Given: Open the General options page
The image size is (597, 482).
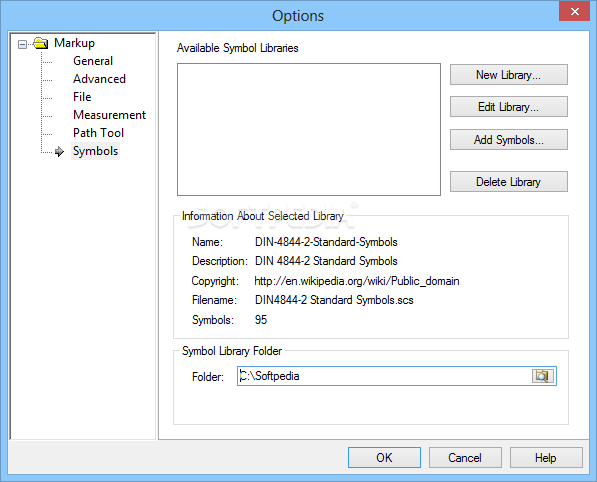Looking at the screenshot, I should click(x=93, y=61).
